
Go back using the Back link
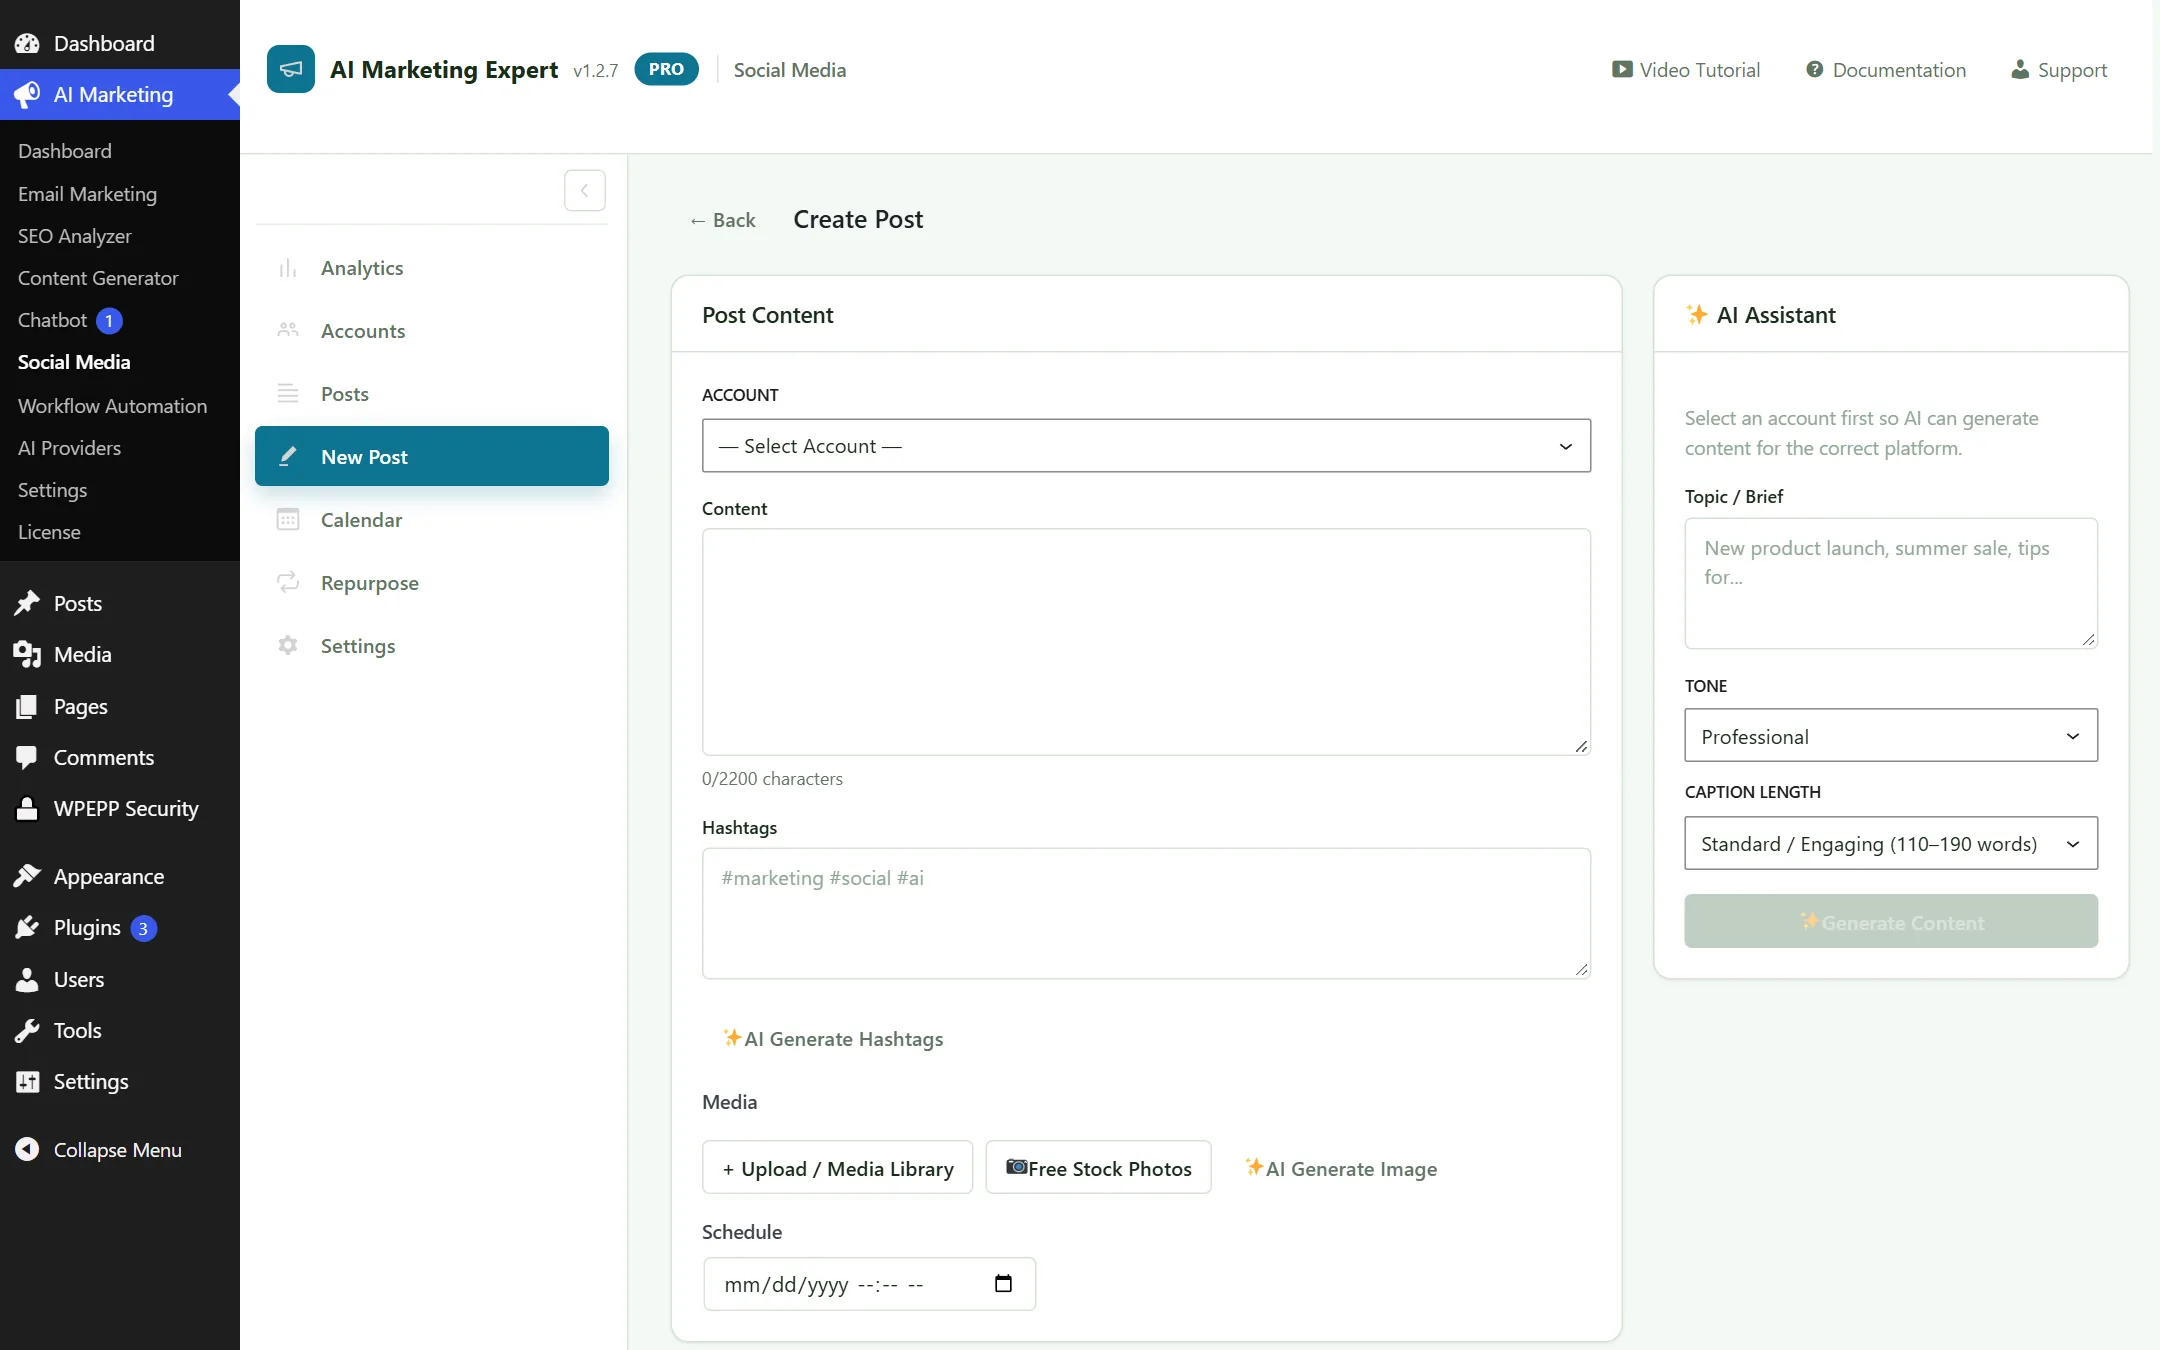tap(722, 220)
